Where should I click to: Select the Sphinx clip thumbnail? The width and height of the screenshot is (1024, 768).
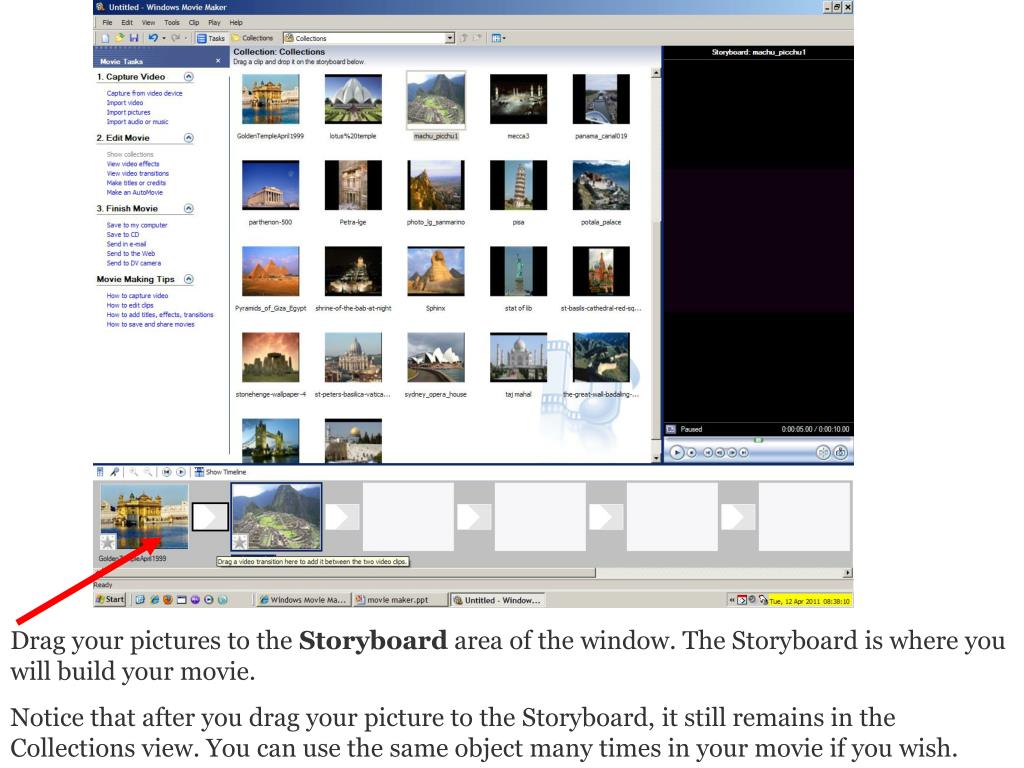coord(436,272)
